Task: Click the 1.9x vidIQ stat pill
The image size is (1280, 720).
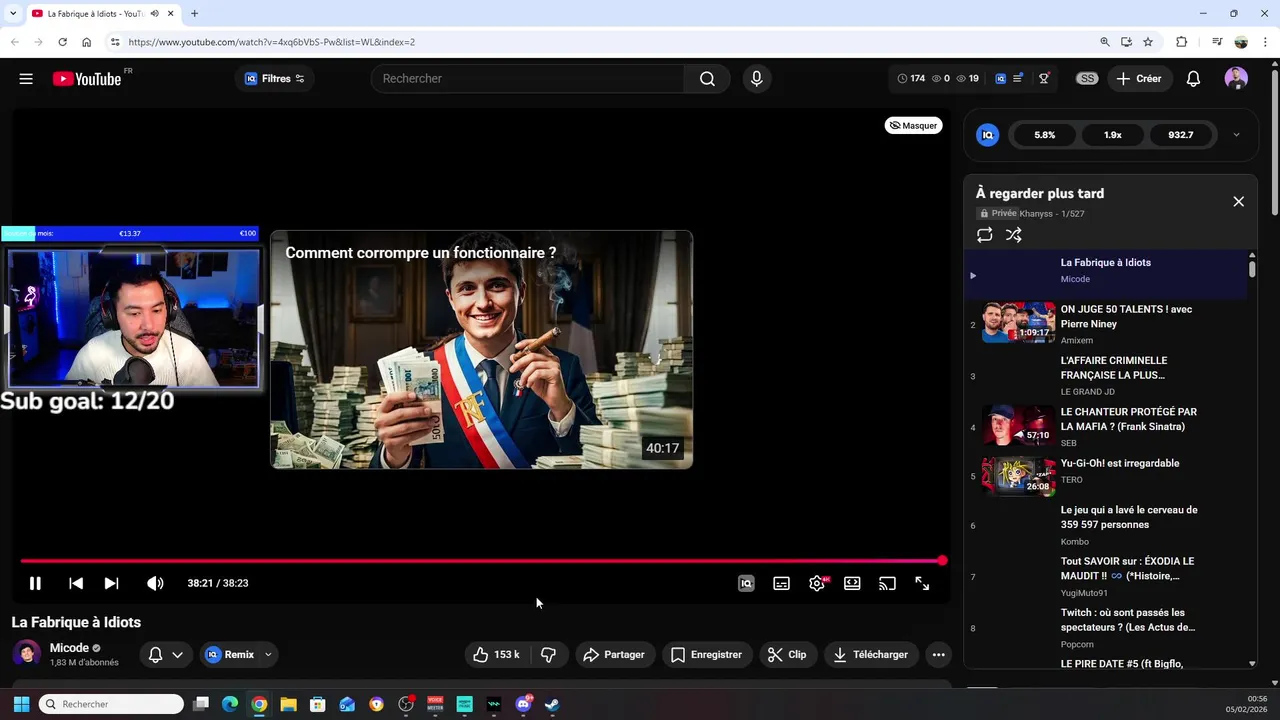Action: tap(1112, 135)
